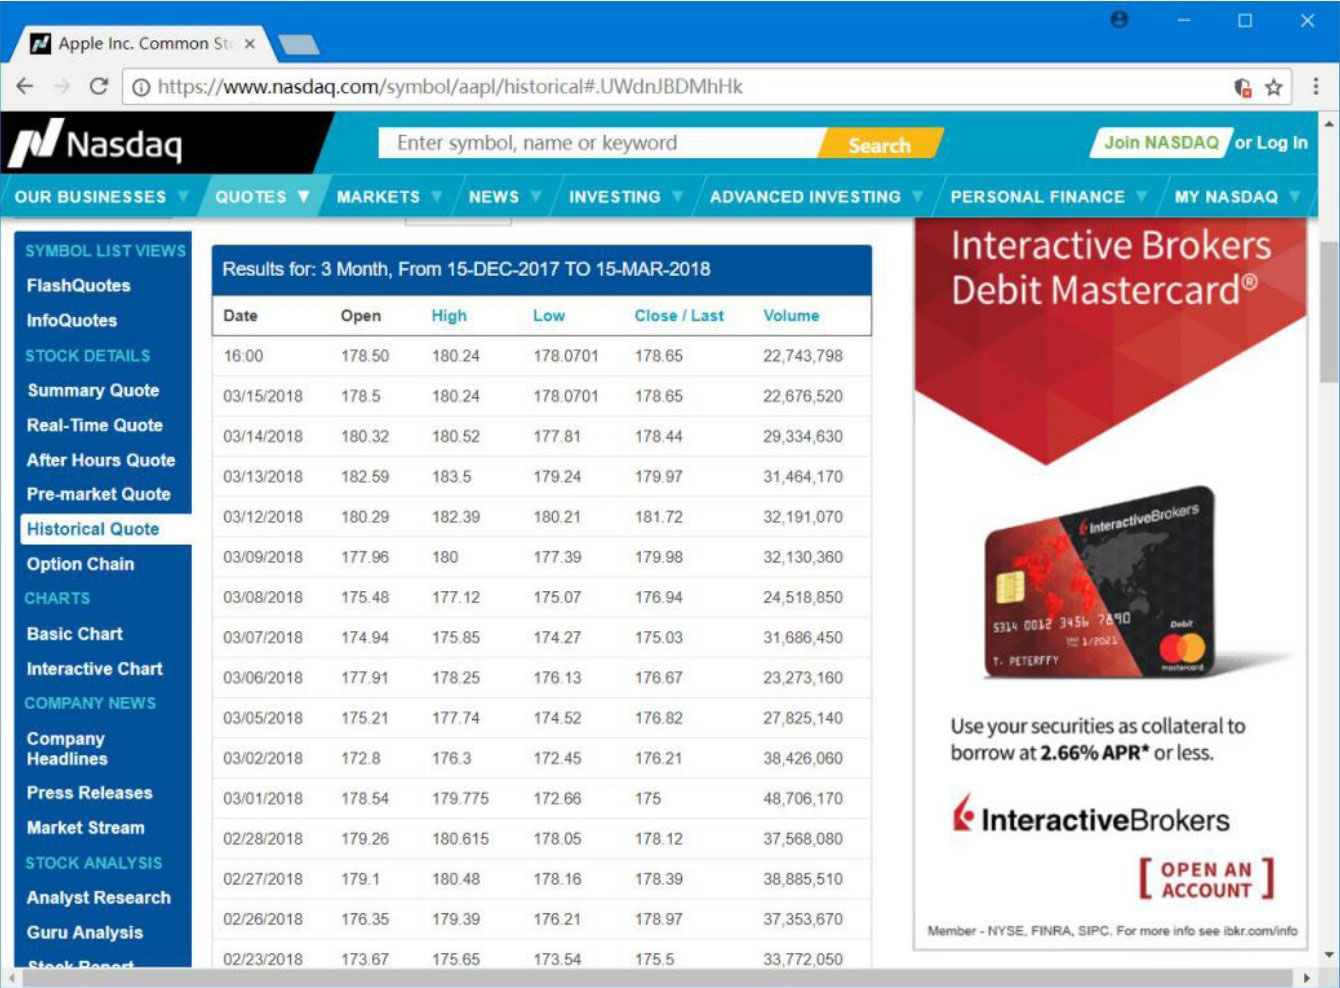Viewport: 1340px width, 988px height.
Task: Open the Personal Finance menu
Action: point(1049,197)
